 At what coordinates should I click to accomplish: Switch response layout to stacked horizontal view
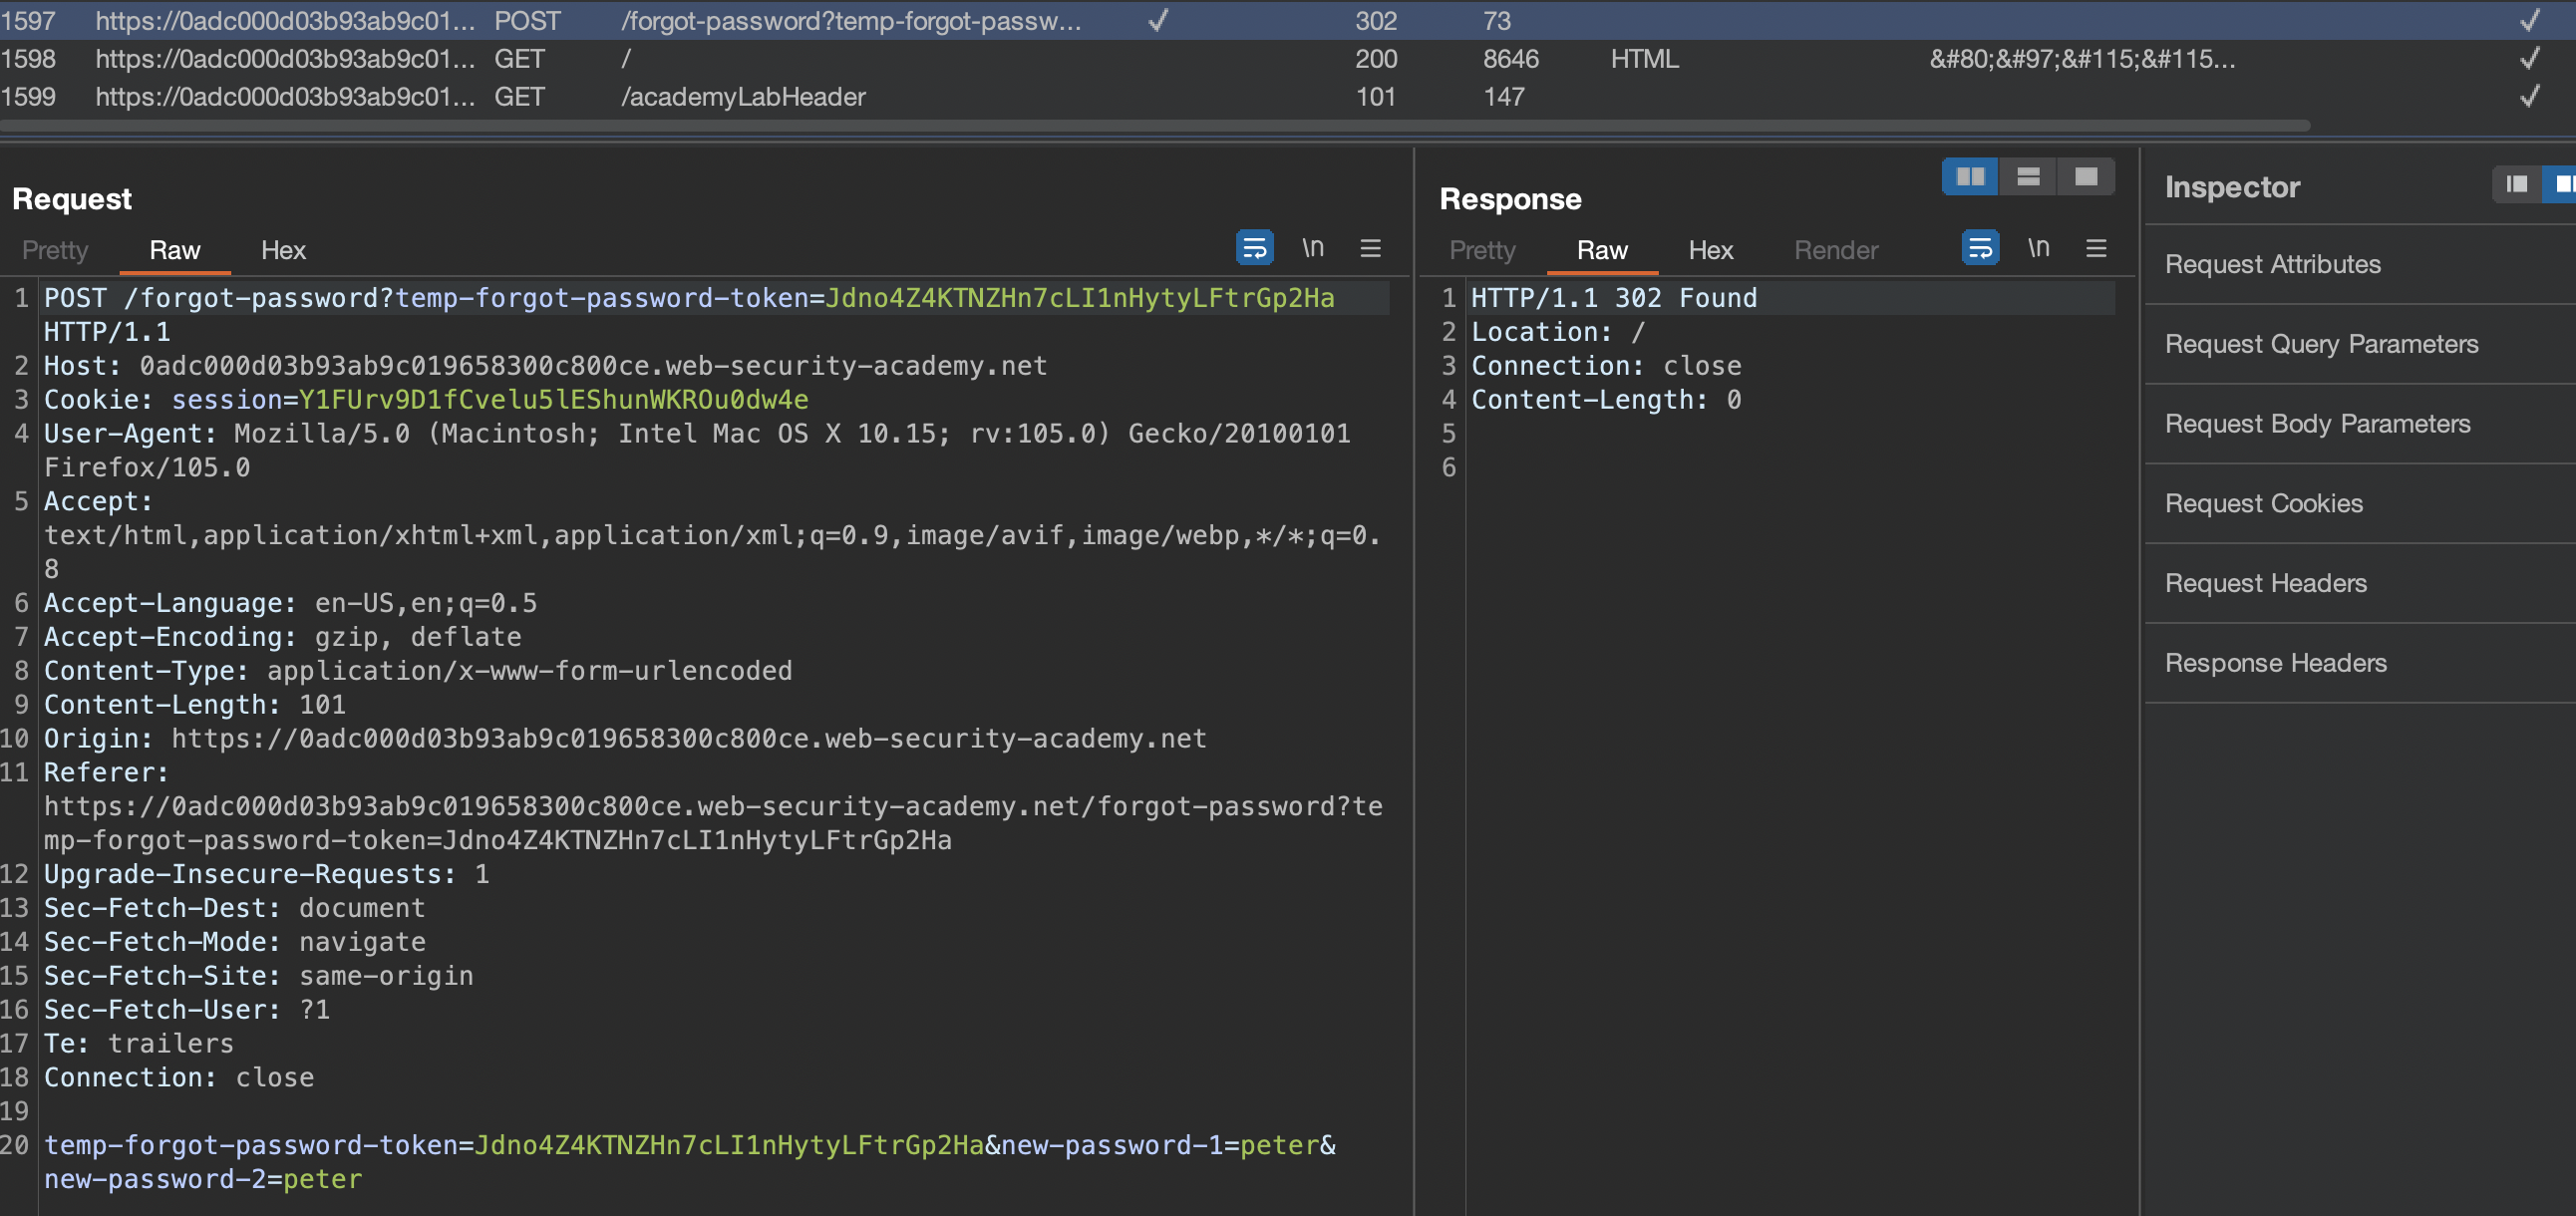pos(2027,177)
